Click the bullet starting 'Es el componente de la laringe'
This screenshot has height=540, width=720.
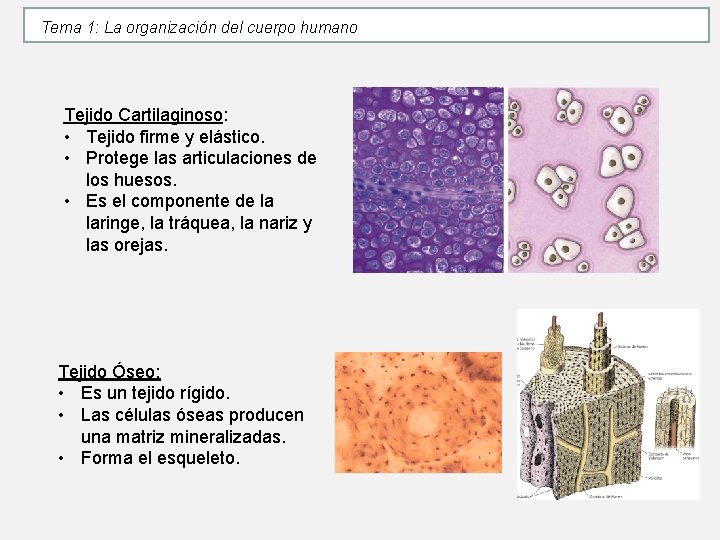click(x=199, y=223)
